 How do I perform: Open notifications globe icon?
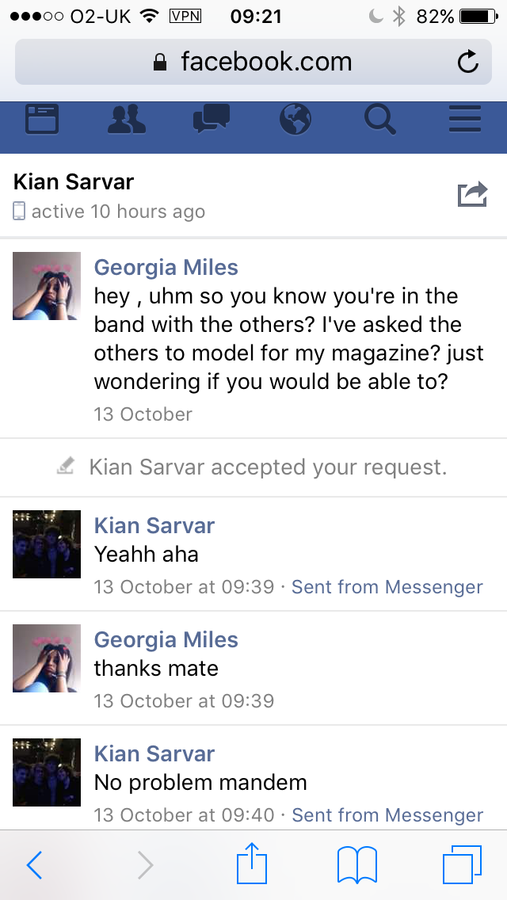295,119
